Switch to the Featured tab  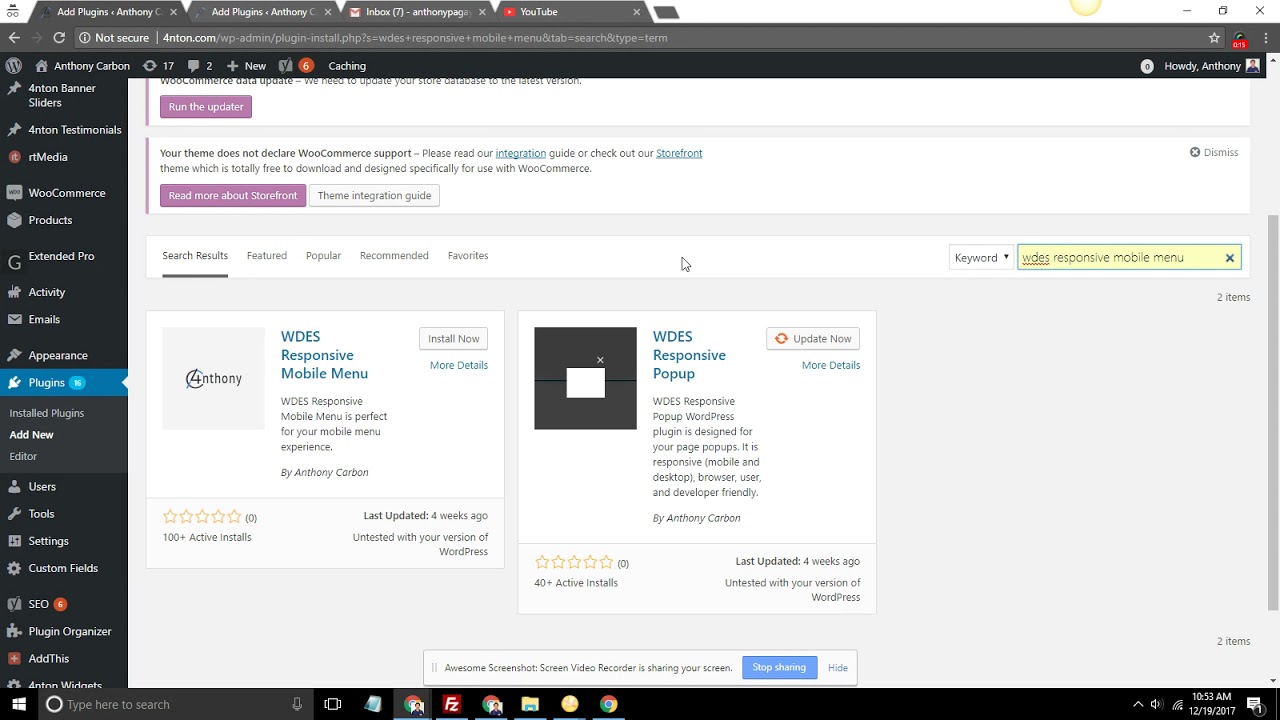267,256
